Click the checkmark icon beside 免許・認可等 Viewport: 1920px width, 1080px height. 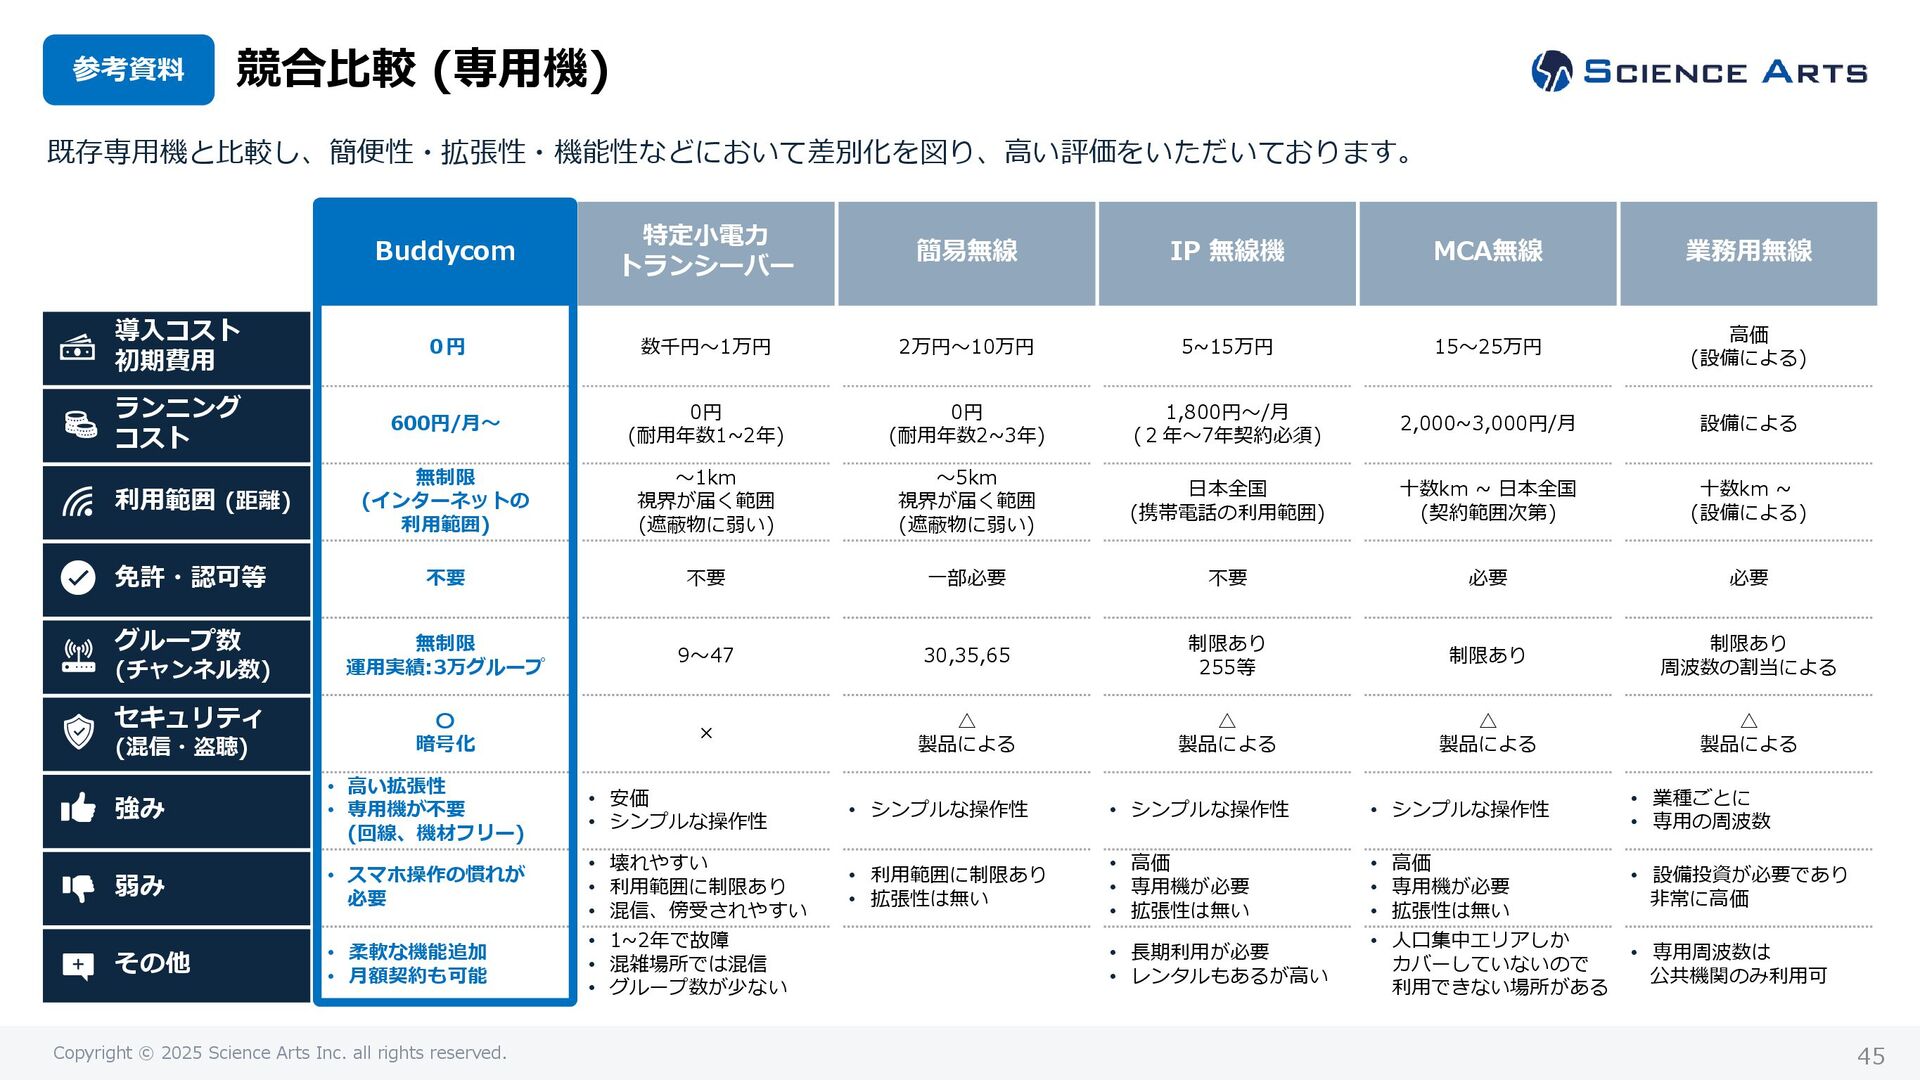(78, 578)
